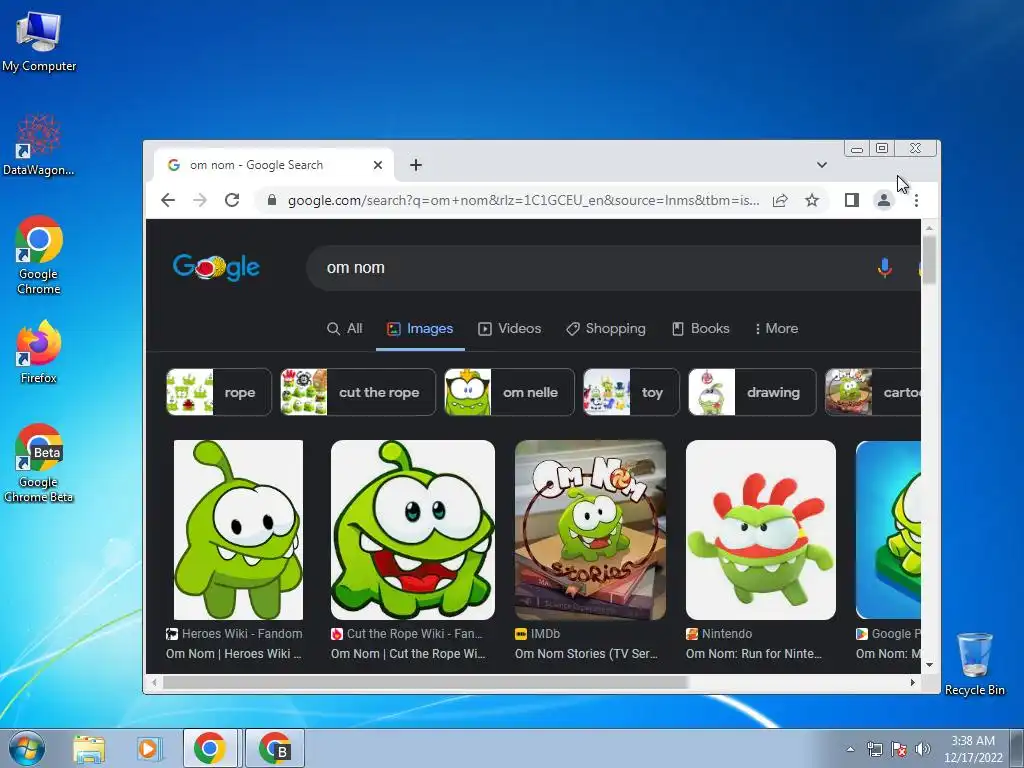This screenshot has height=768, width=1024.
Task: Open the Windows Start menu
Action: tap(27, 748)
